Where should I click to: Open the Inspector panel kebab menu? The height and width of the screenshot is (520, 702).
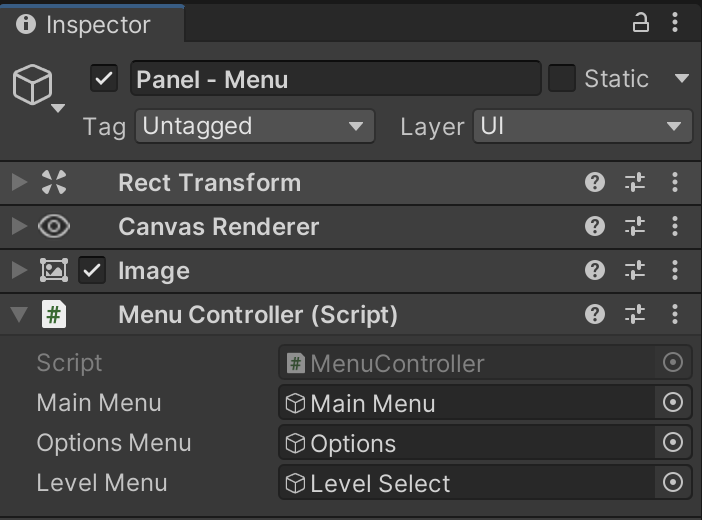pos(677,23)
